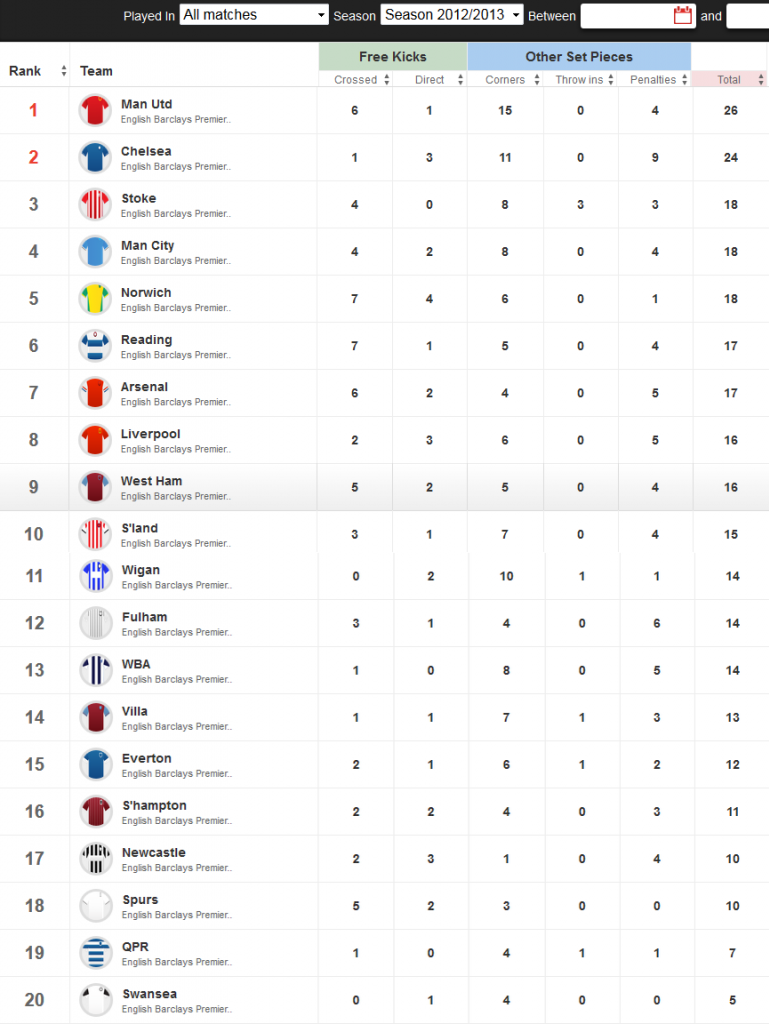Sort by Crossed free kicks column
The height and width of the screenshot is (1024, 769).
pos(362,79)
